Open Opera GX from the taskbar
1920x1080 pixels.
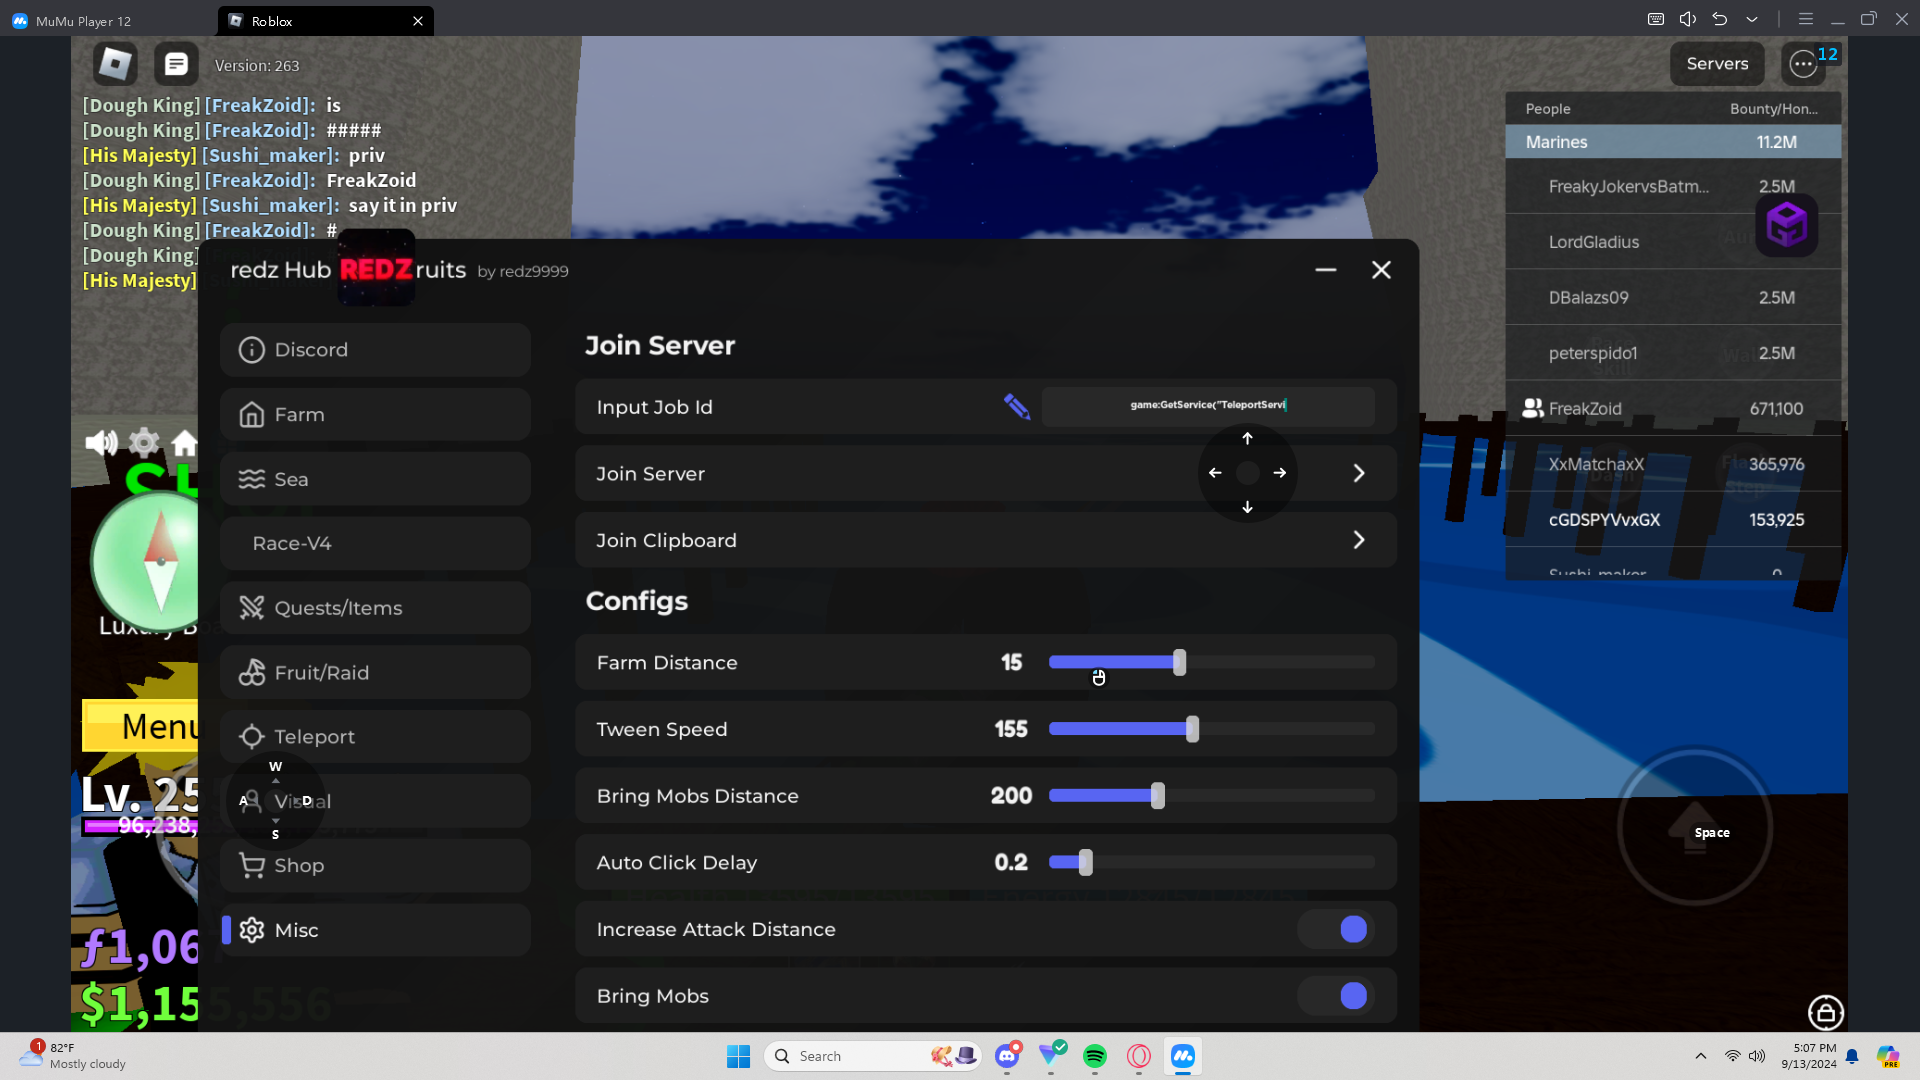1139,1056
